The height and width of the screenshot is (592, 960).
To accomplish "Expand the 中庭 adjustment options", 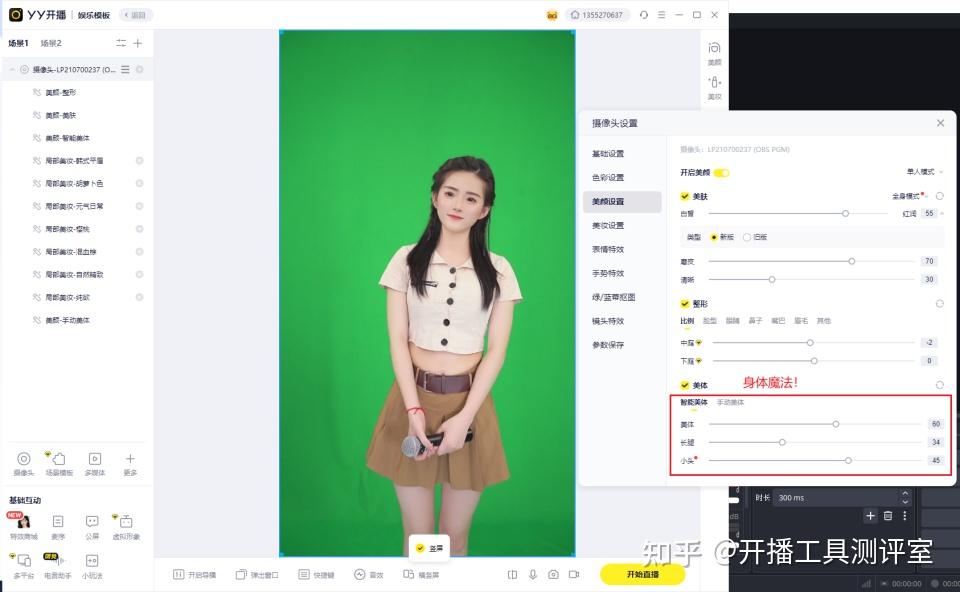I will point(698,342).
